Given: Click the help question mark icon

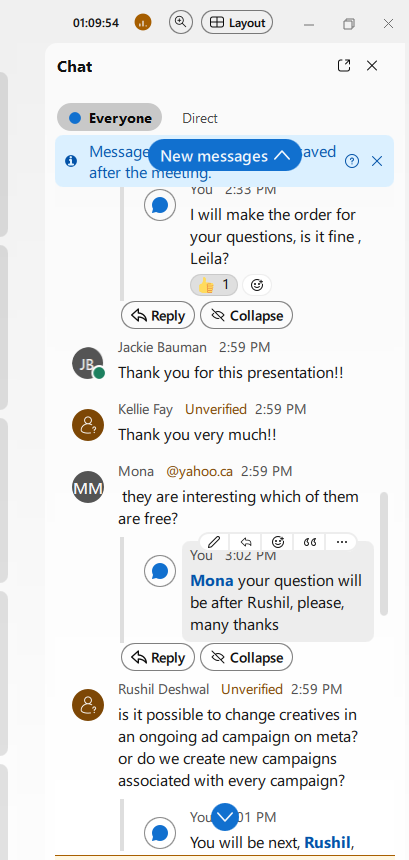Looking at the screenshot, I should click(x=352, y=161).
